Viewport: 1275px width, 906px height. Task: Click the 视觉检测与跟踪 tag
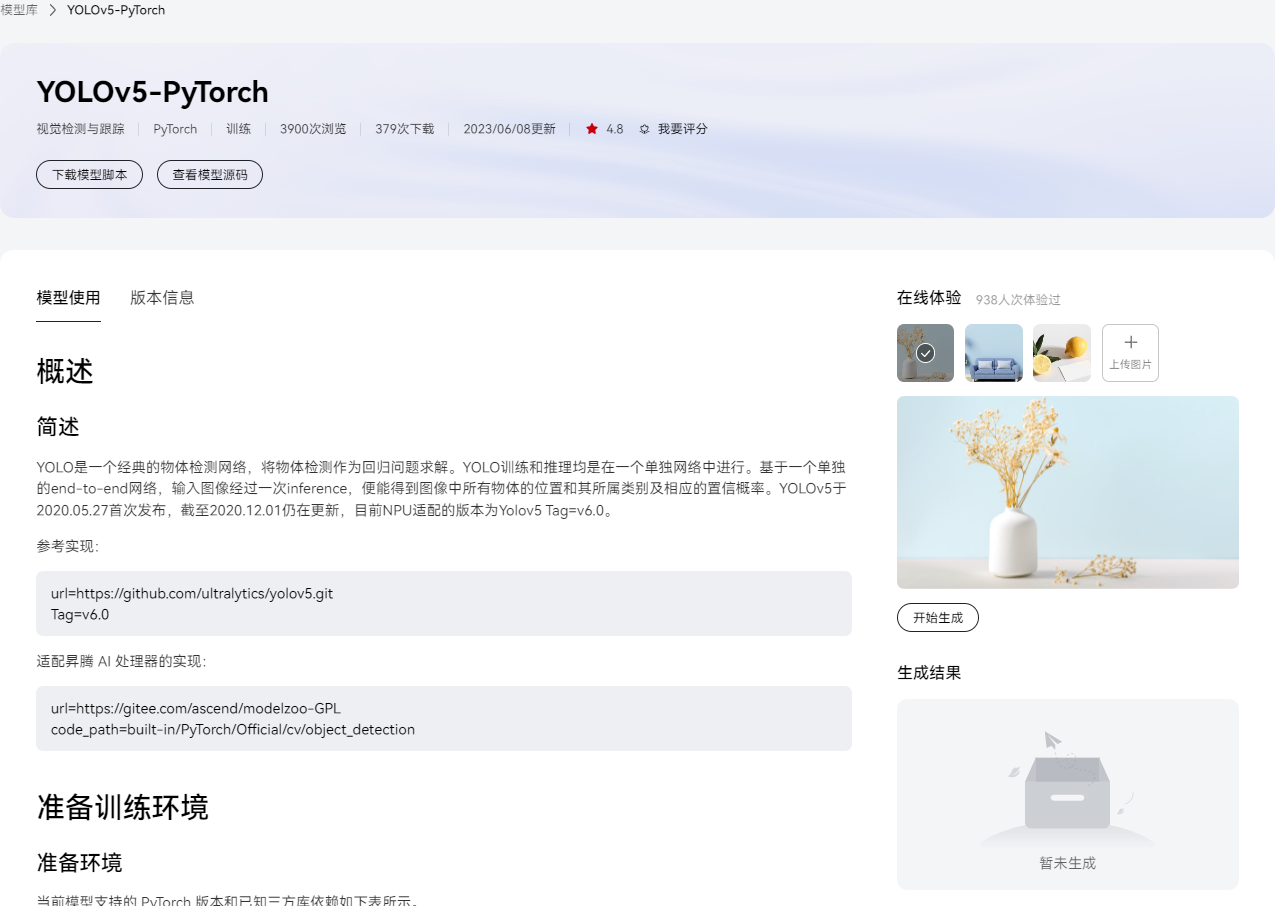[x=80, y=129]
